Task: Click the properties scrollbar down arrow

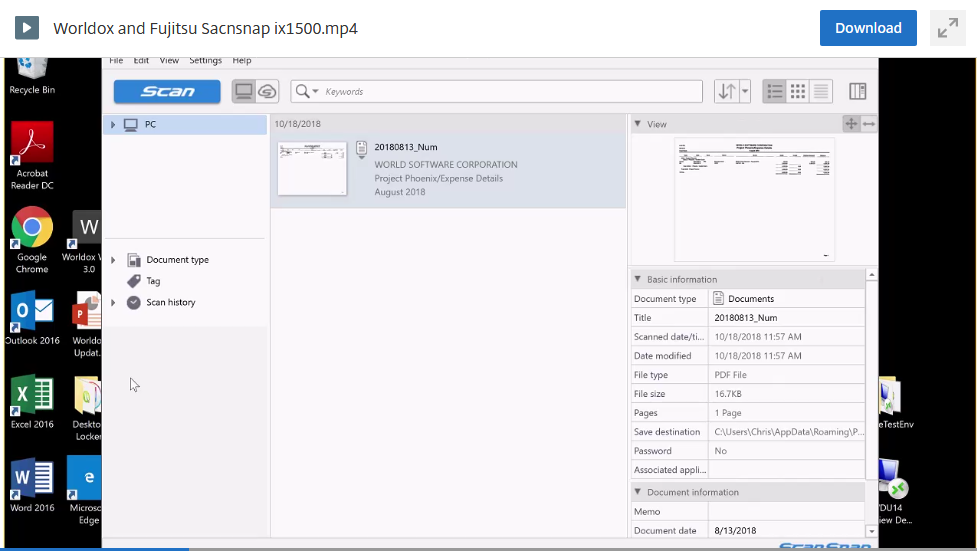Action: click(872, 532)
